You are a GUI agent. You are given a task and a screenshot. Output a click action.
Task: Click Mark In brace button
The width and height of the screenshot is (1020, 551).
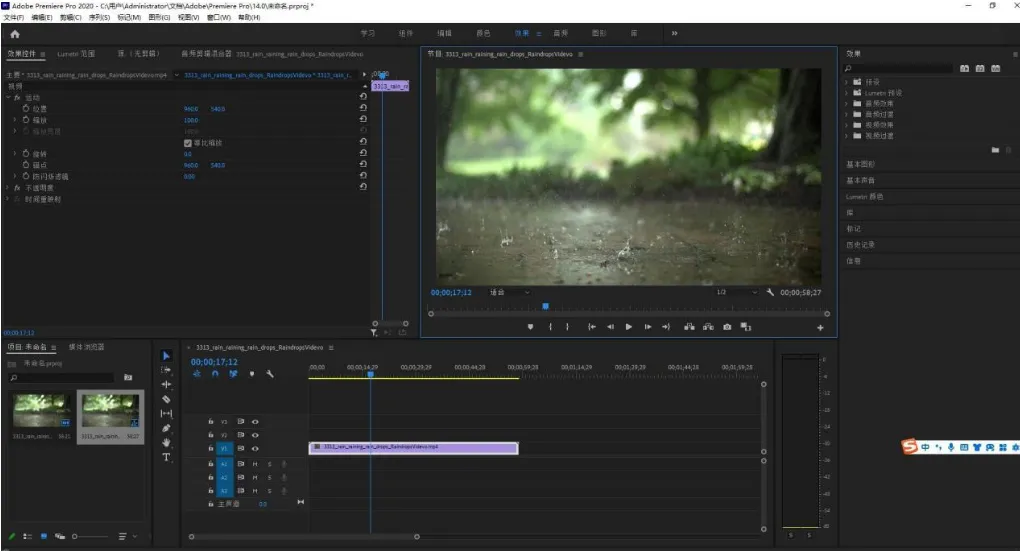tap(550, 327)
